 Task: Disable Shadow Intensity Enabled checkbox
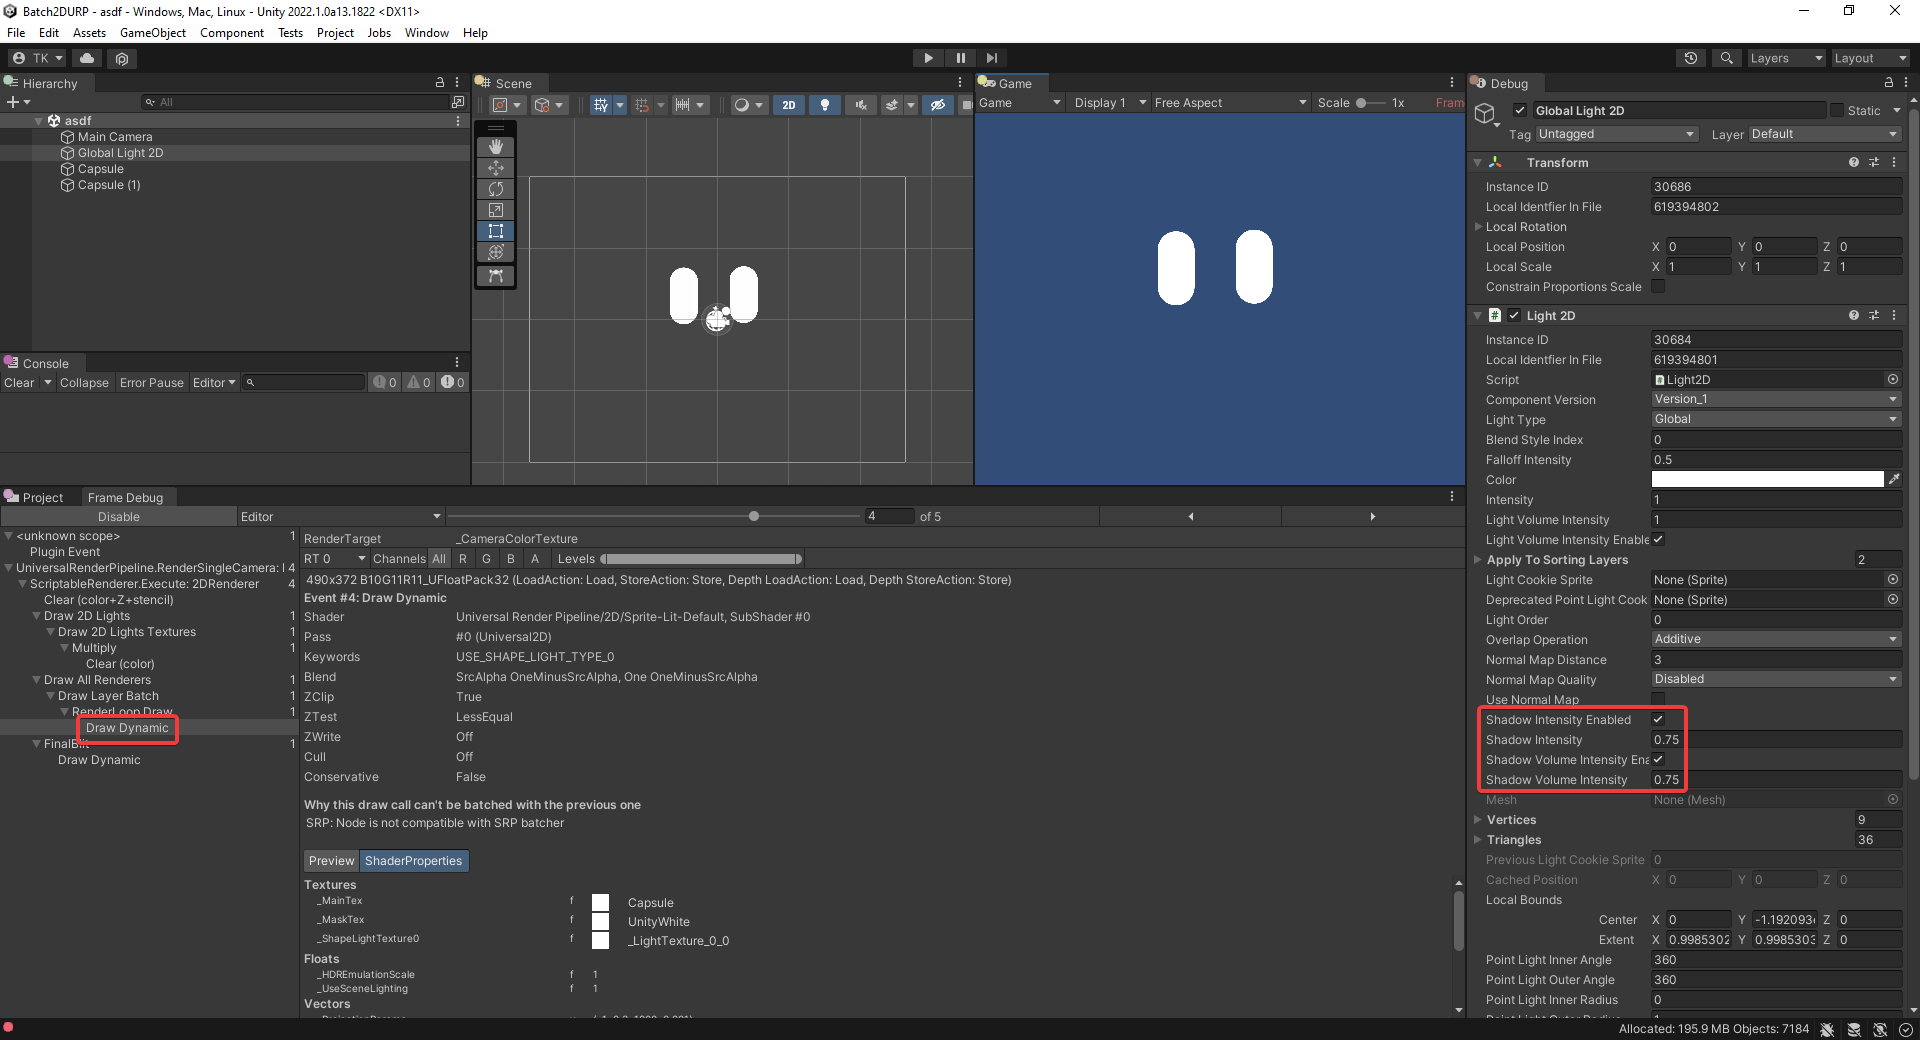click(1658, 720)
